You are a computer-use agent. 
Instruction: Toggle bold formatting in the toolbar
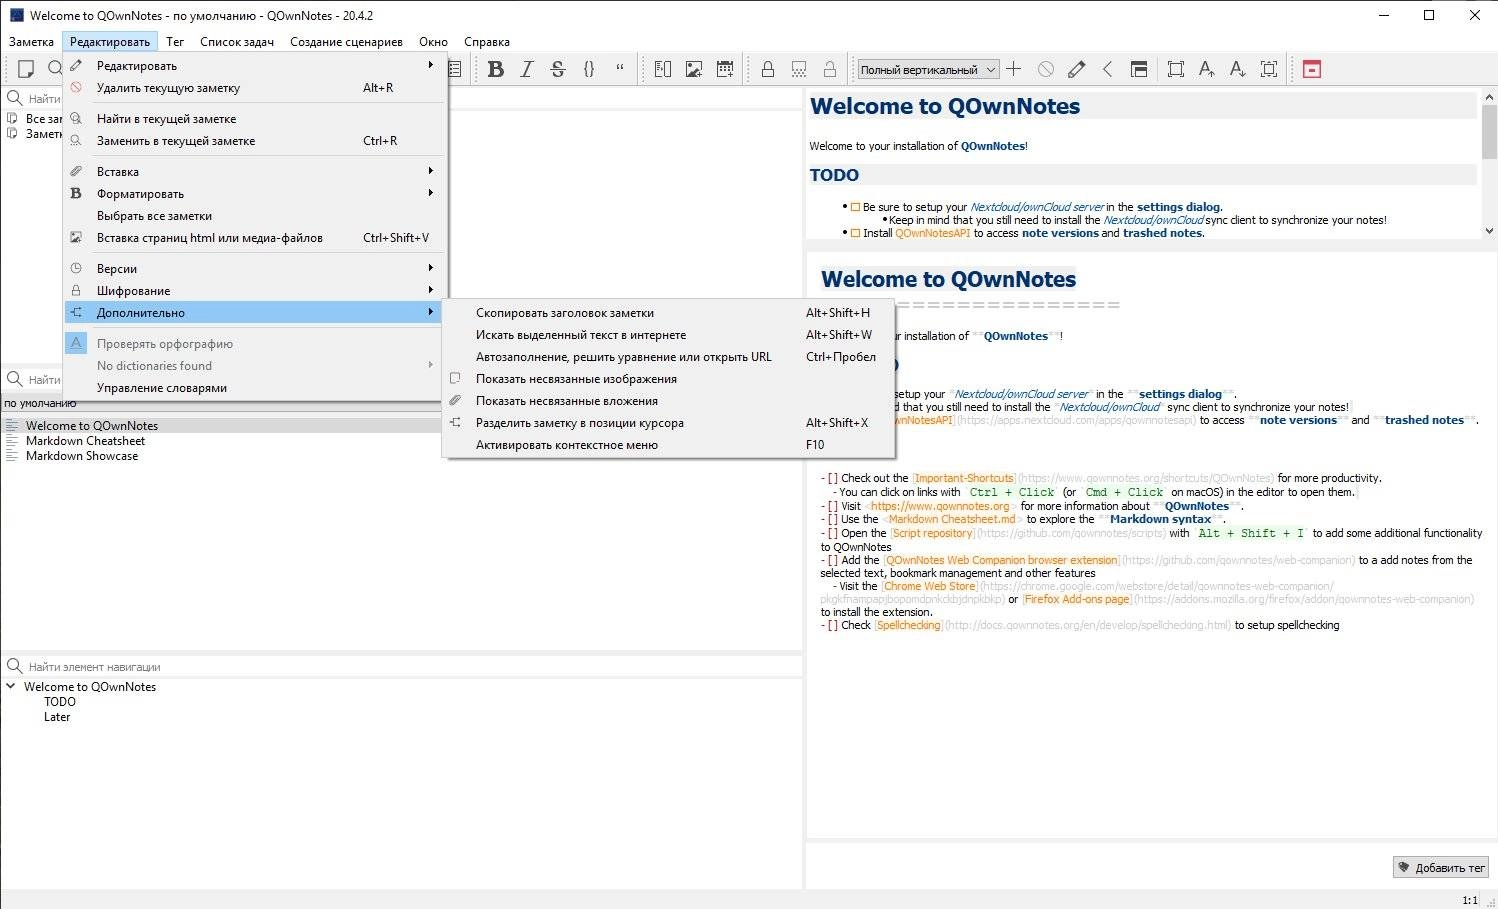tap(496, 69)
